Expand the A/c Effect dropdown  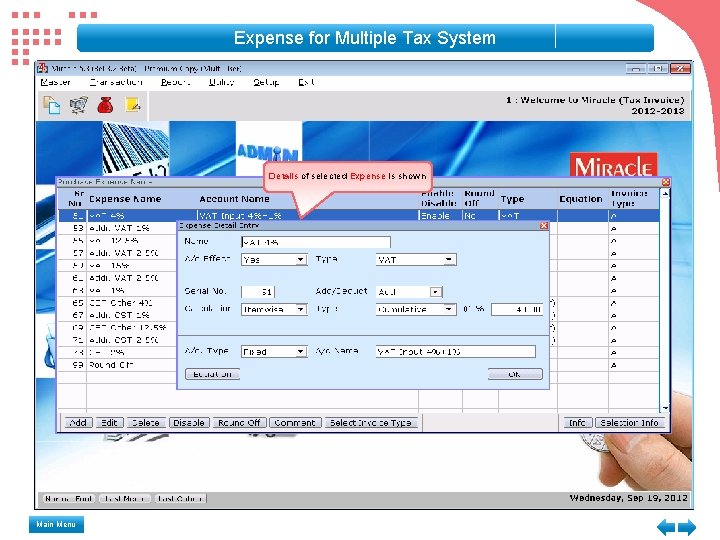pyautogui.click(x=300, y=260)
